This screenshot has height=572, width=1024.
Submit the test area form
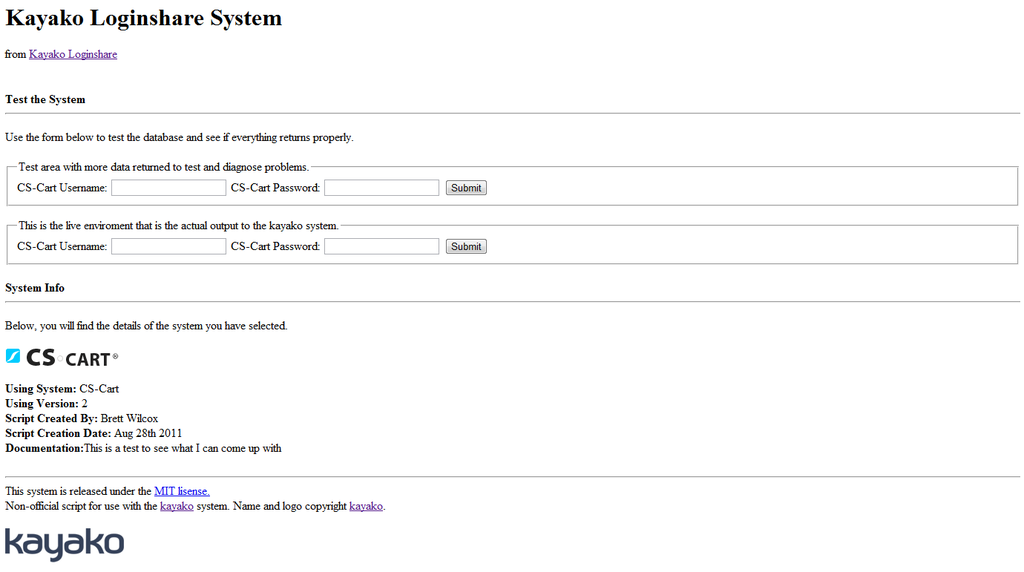[x=466, y=188]
